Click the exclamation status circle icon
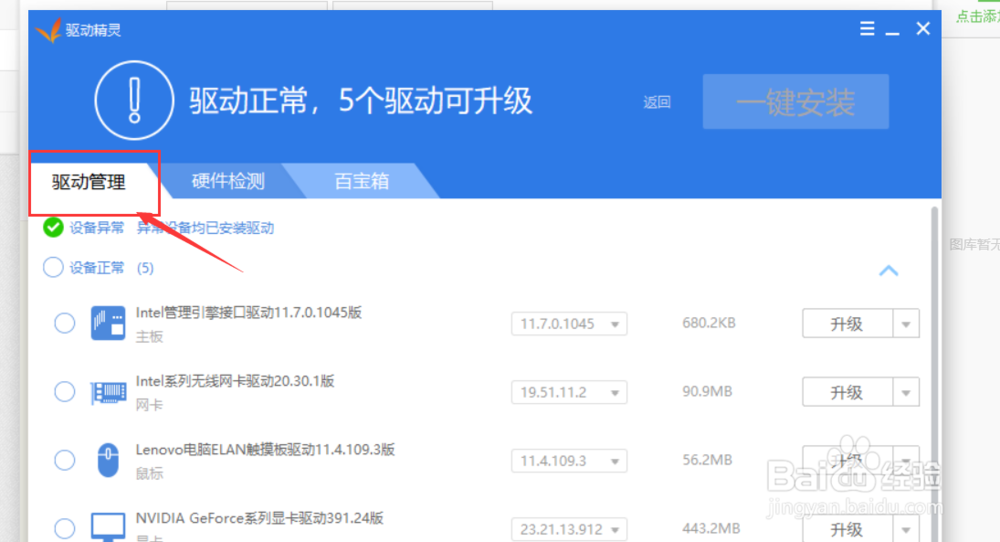1000x542 pixels. 134,100
